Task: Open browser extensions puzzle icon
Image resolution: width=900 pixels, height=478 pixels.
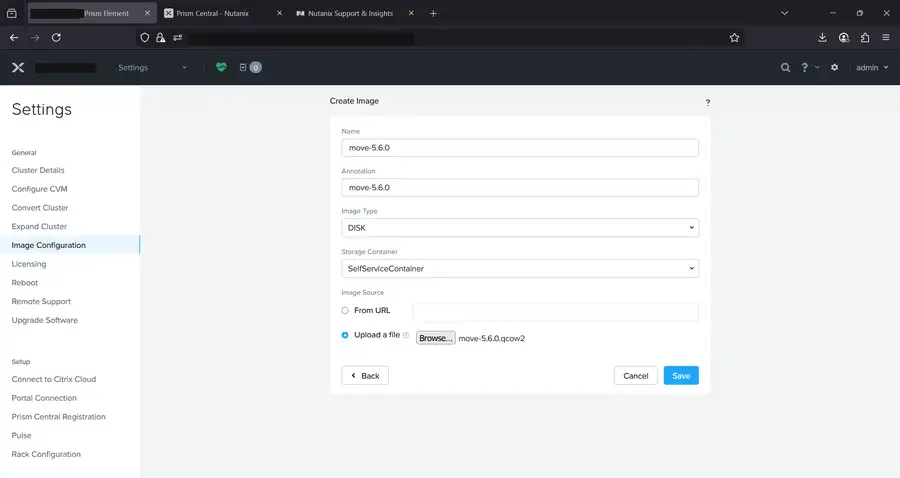Action: (865, 37)
